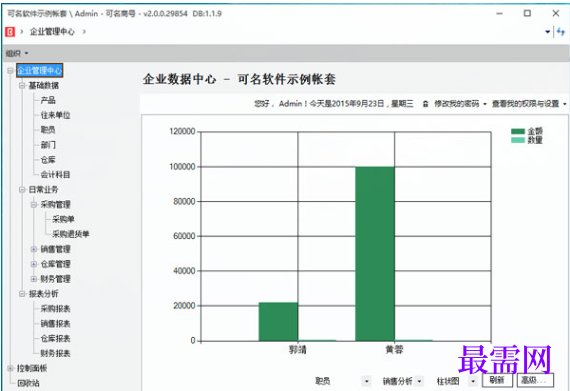
Task: Open the 柱状图 chart type dropdown
Action: [473, 381]
